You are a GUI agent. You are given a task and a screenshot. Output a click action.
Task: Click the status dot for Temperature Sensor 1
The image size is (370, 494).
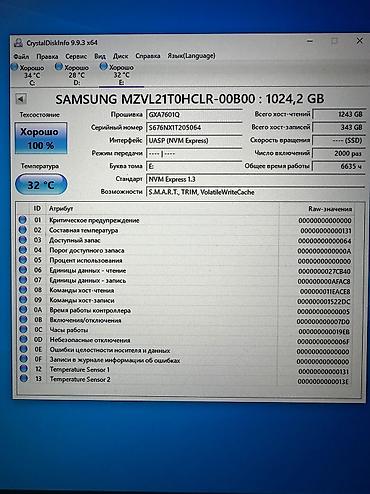click(24, 368)
